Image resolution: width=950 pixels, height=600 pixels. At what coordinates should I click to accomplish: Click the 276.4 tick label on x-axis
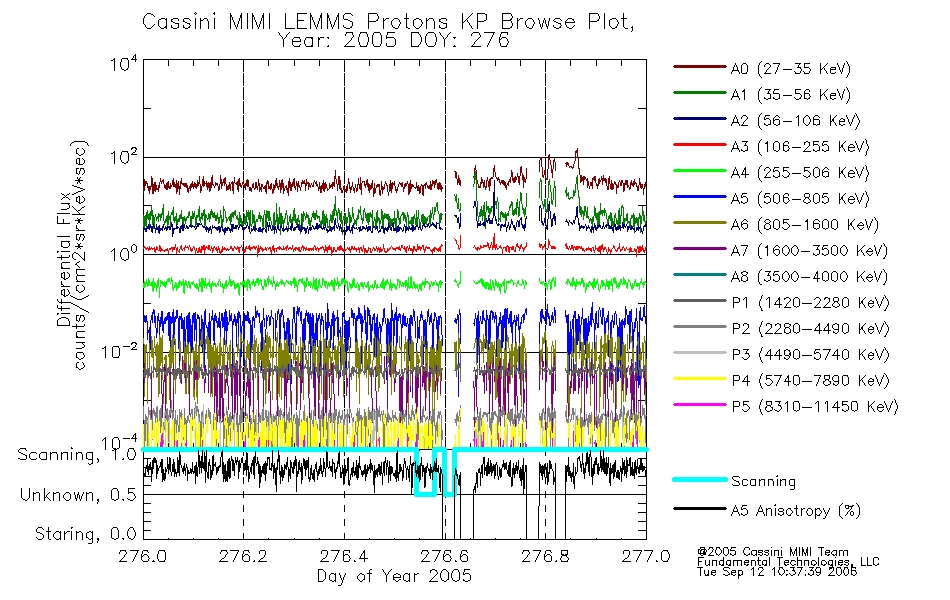click(x=344, y=556)
